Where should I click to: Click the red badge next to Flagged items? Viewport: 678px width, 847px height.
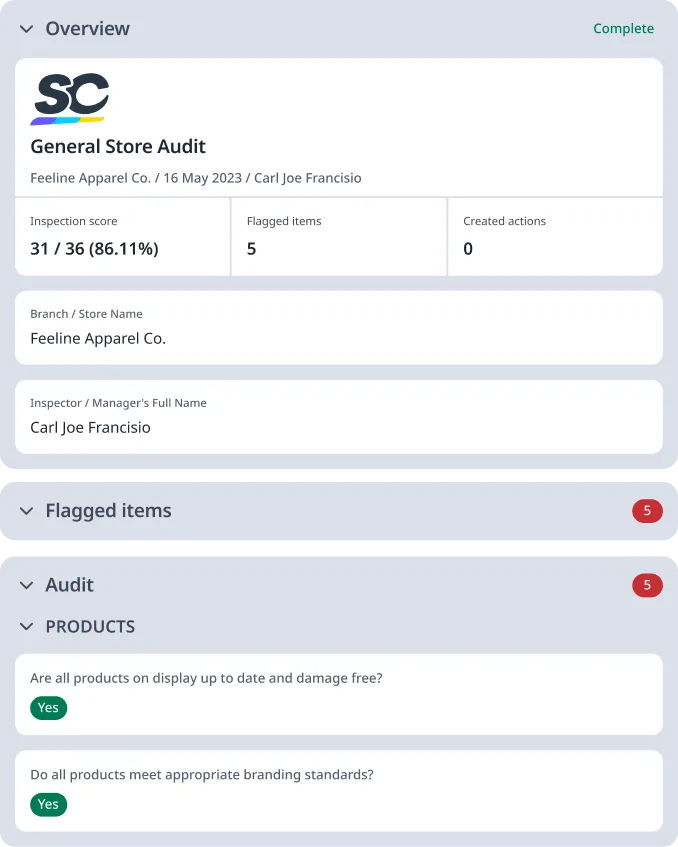pos(647,511)
